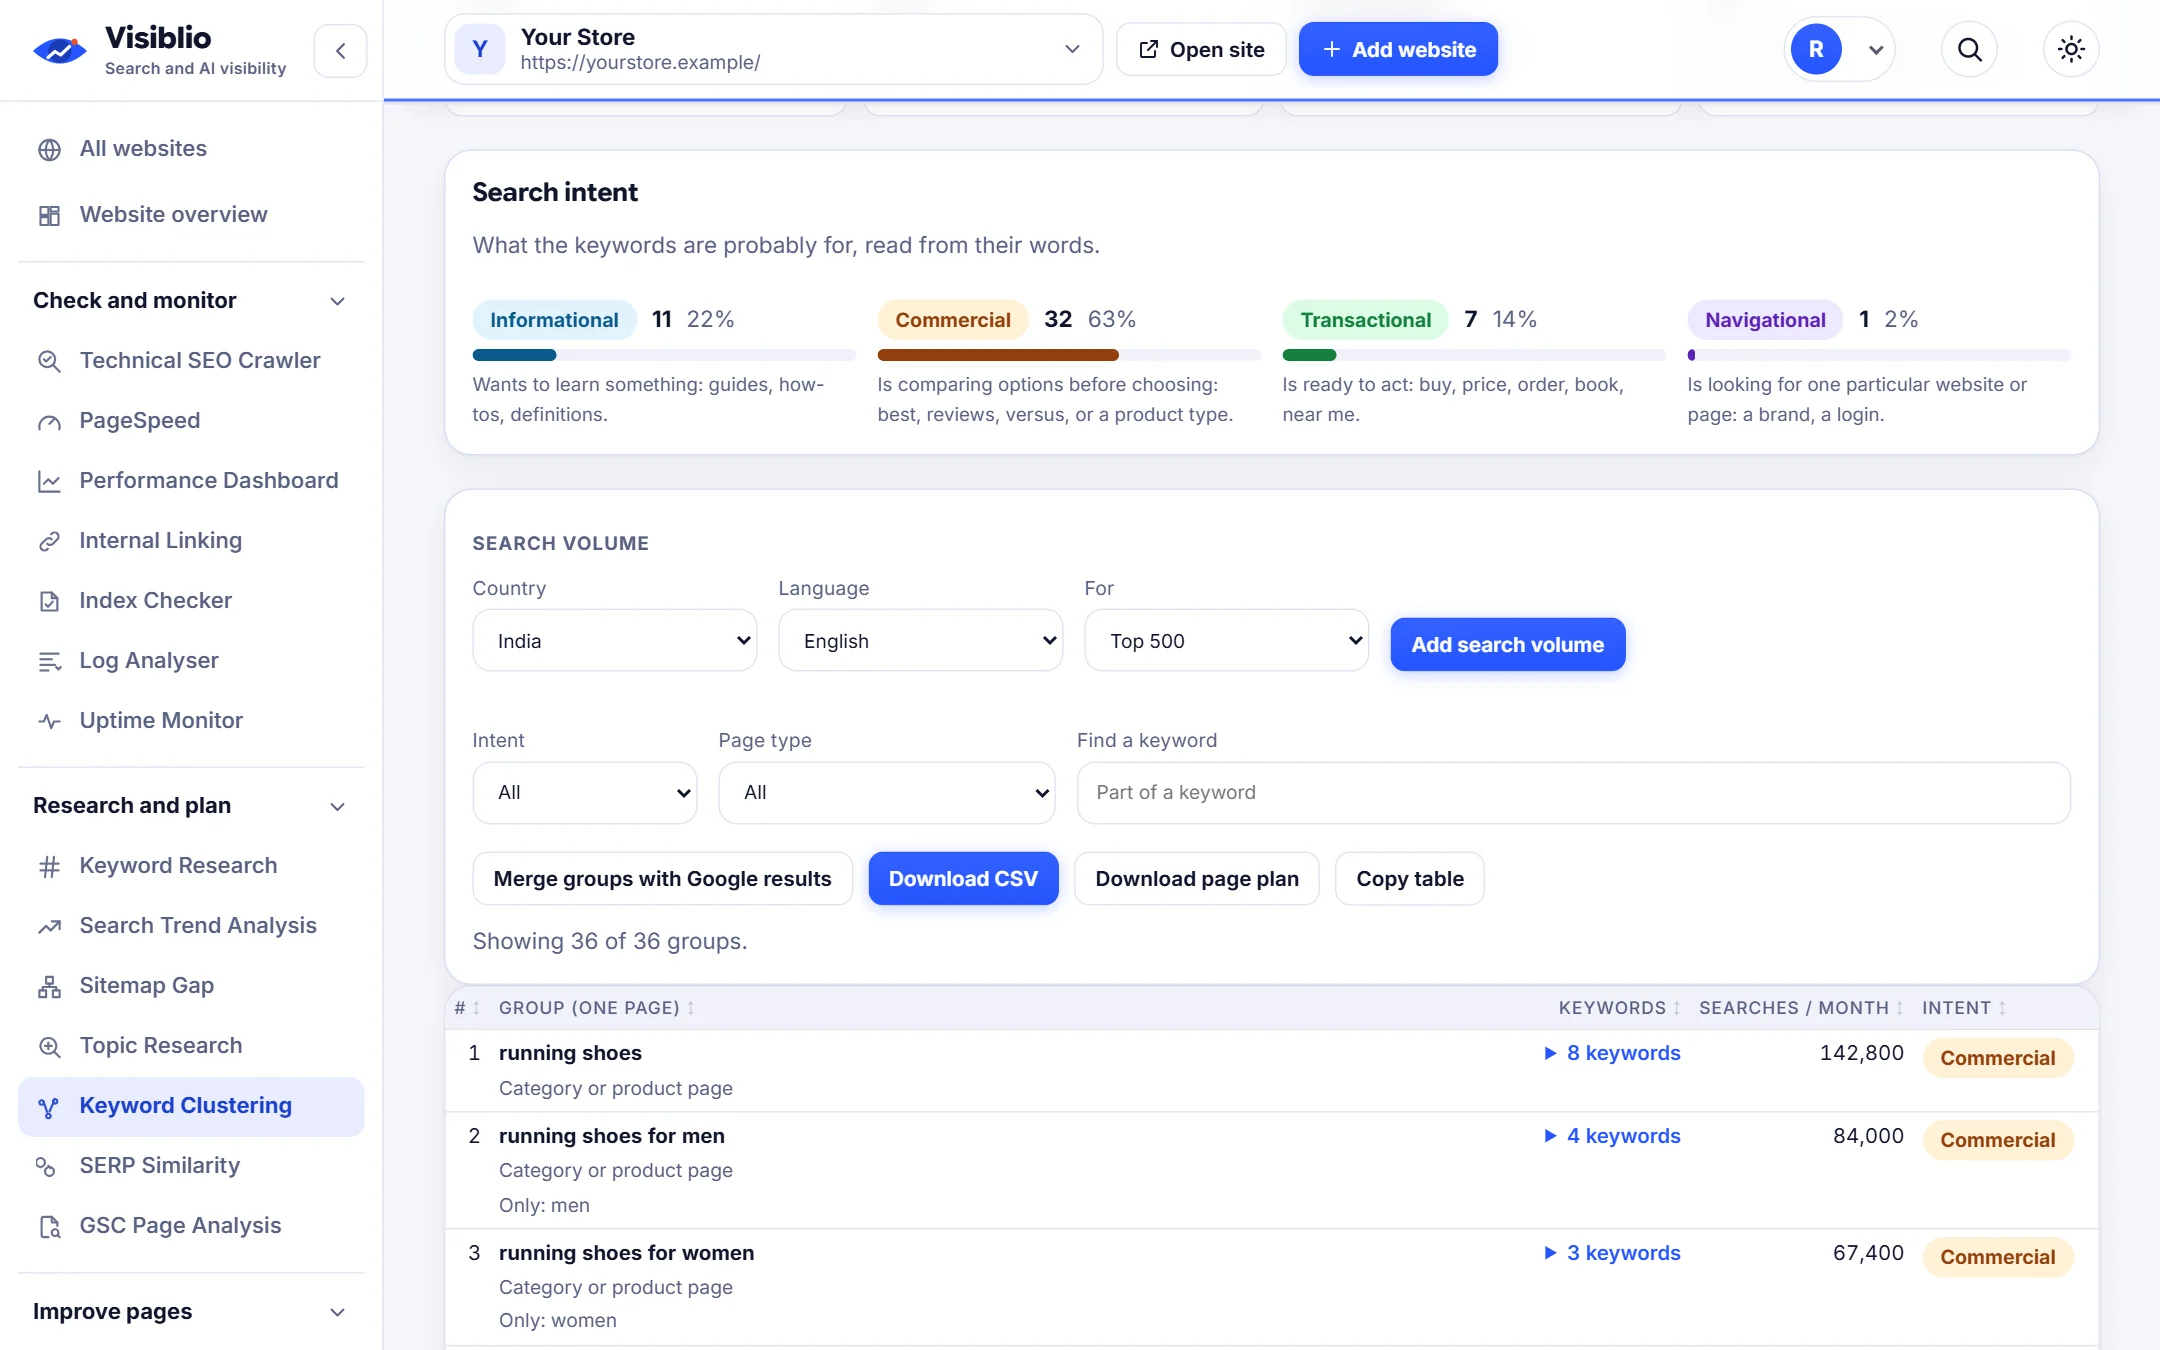Click the Uptime Monitor pulse icon
The height and width of the screenshot is (1350, 2160).
[49, 721]
